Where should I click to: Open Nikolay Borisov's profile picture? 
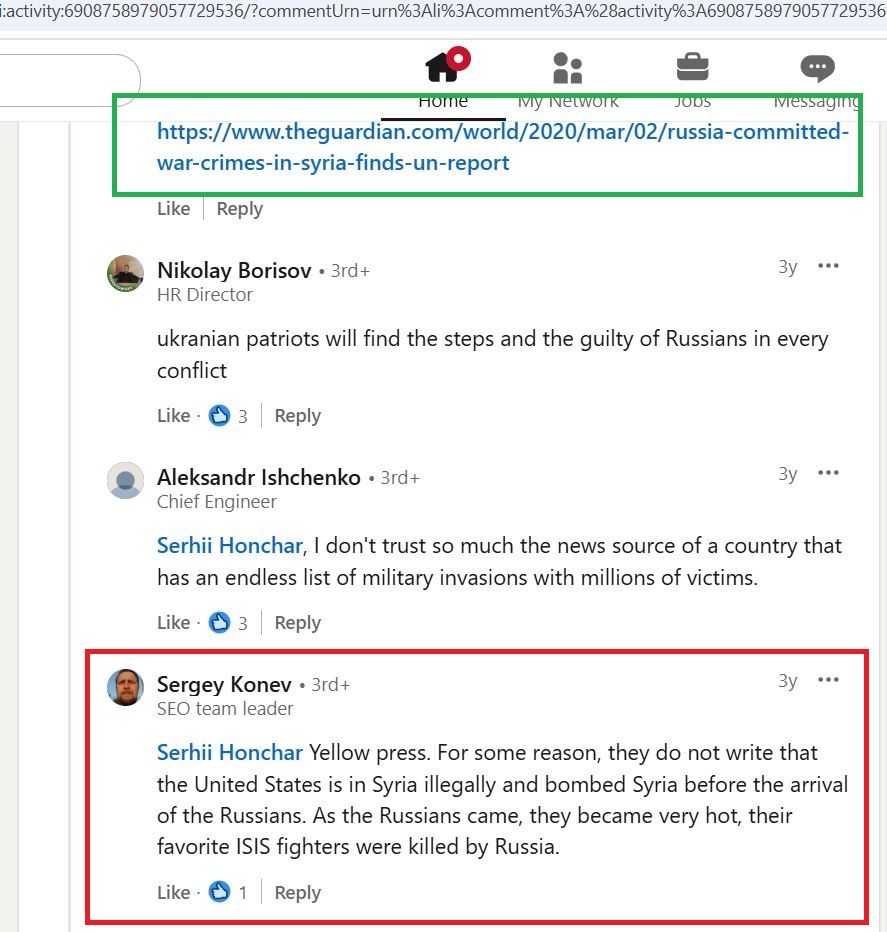coord(125,274)
